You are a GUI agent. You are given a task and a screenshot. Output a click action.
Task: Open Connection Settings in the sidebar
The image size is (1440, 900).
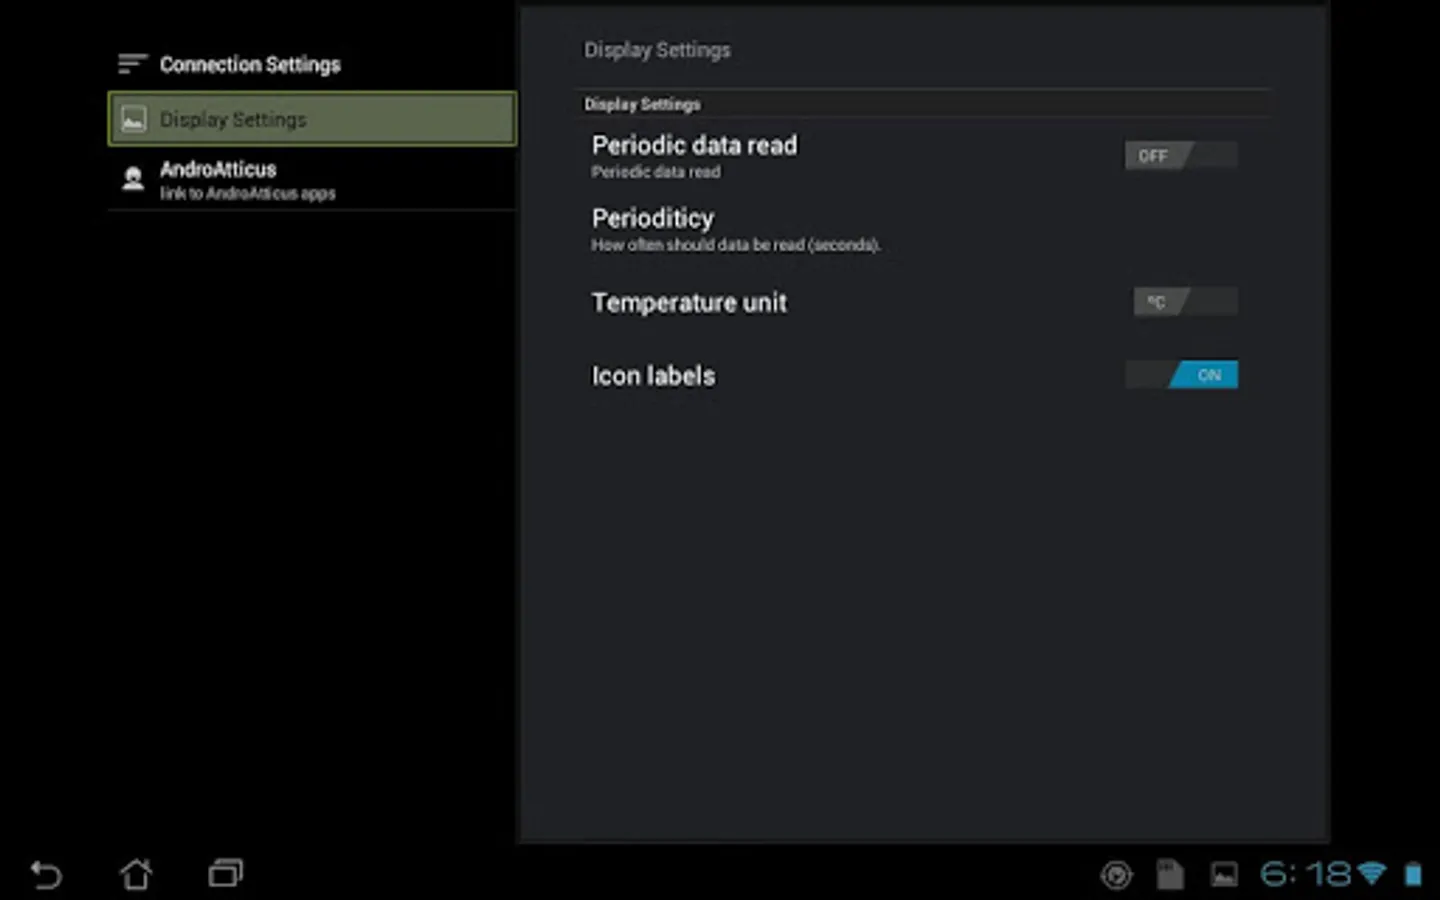(312, 65)
